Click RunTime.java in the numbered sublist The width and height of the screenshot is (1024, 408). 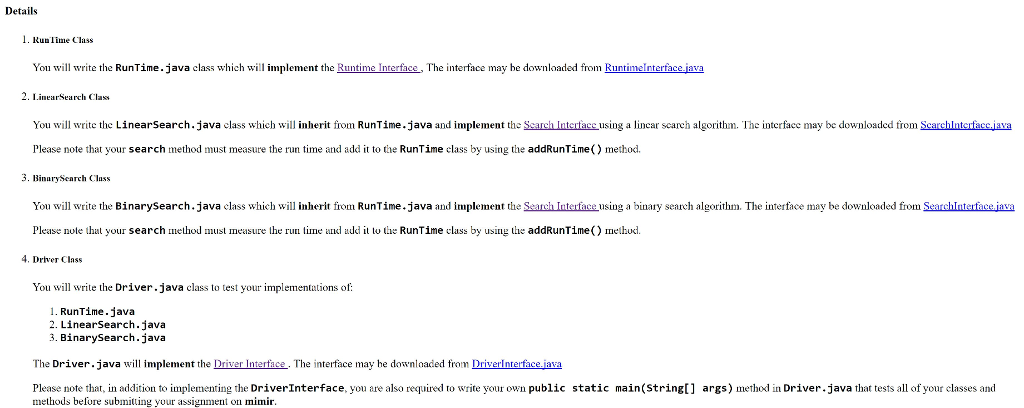[97, 311]
